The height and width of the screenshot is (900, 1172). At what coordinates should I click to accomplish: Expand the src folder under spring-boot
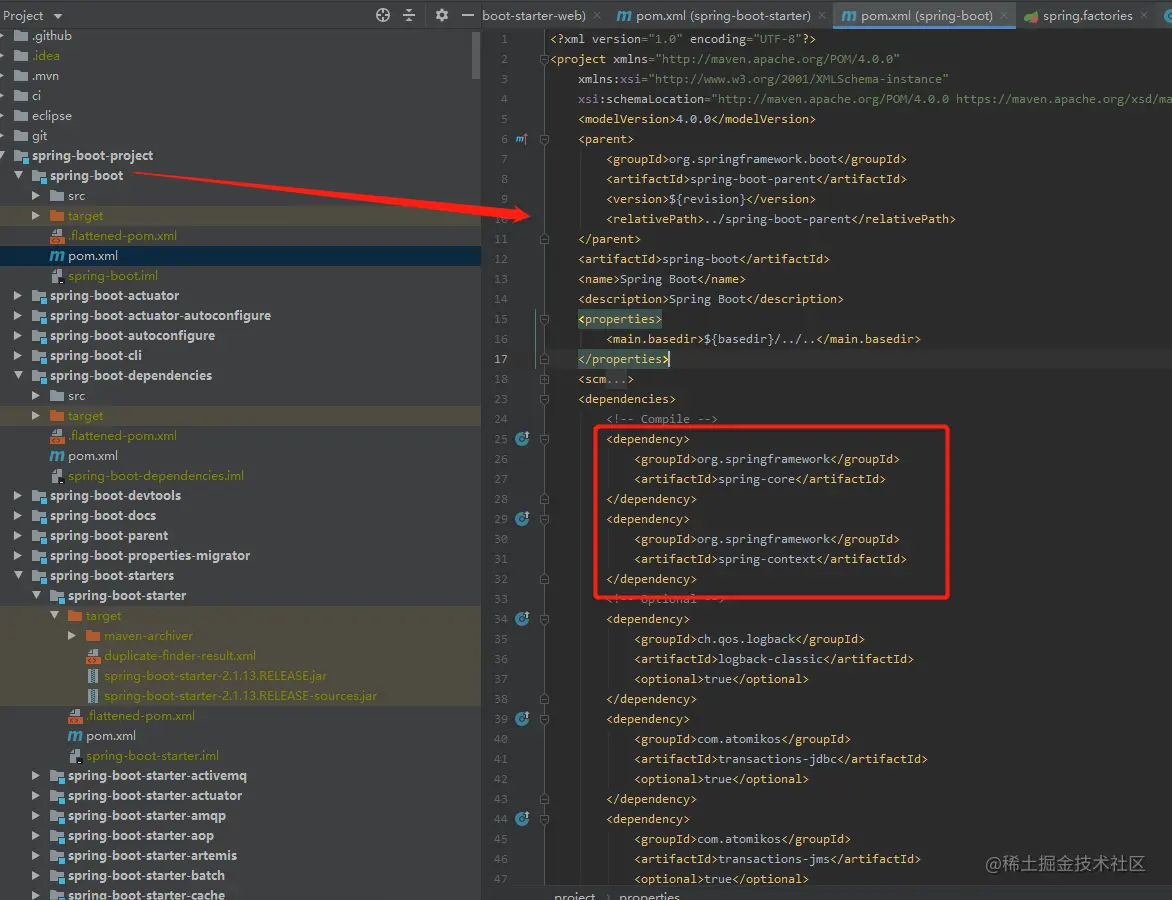36,196
